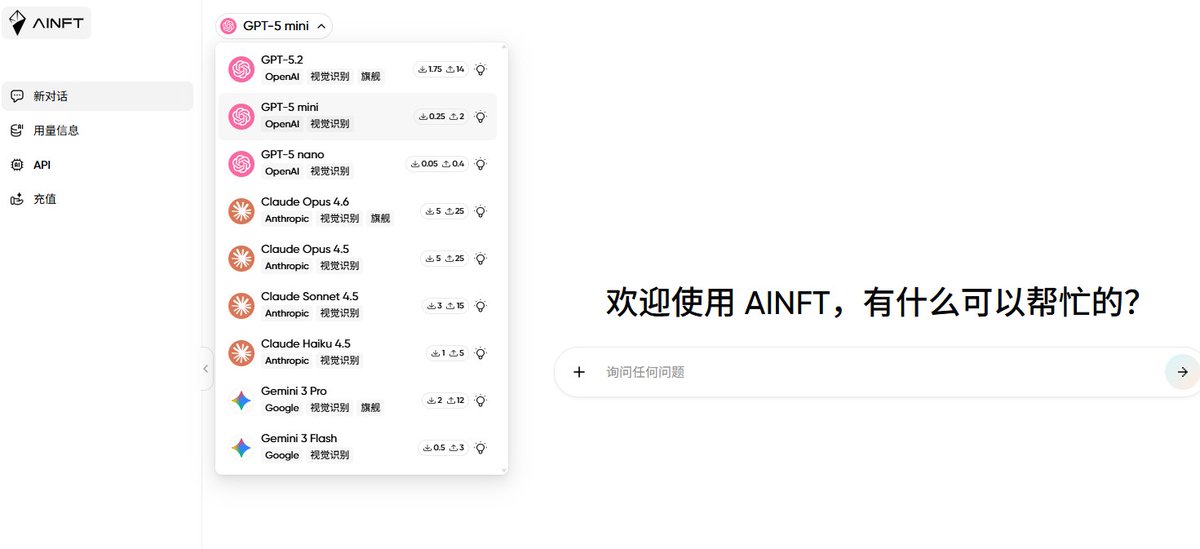The height and width of the screenshot is (549, 1200).
Task: Click the 视觉识别 tag on GPT-5 nano
Action: click(329, 171)
